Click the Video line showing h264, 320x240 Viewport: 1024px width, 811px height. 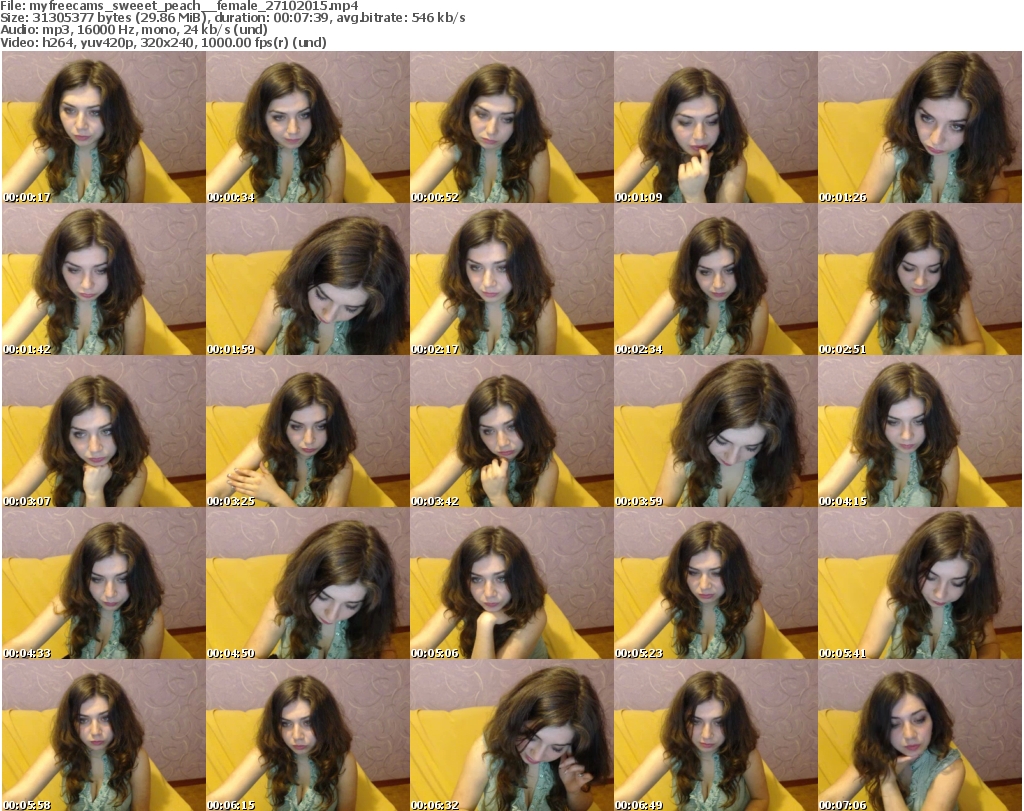pyautogui.click(x=163, y=42)
